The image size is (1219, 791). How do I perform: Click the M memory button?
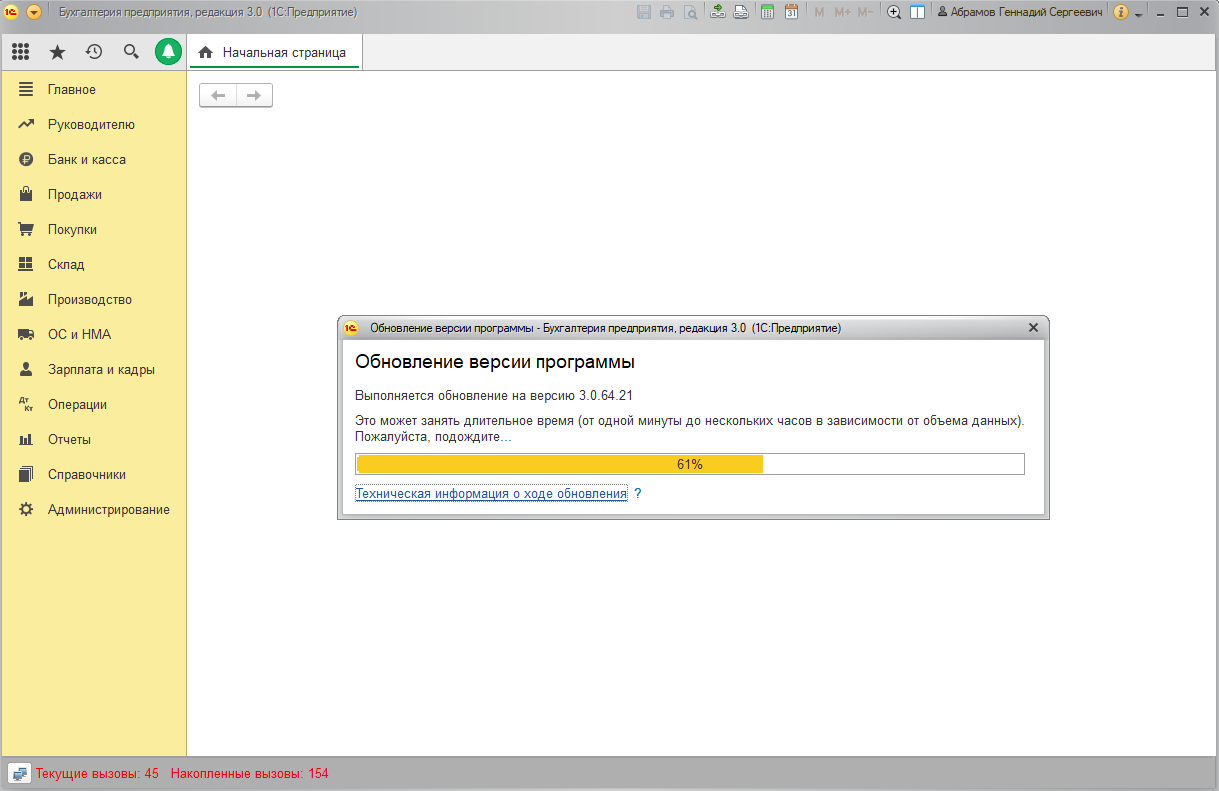pyautogui.click(x=820, y=12)
